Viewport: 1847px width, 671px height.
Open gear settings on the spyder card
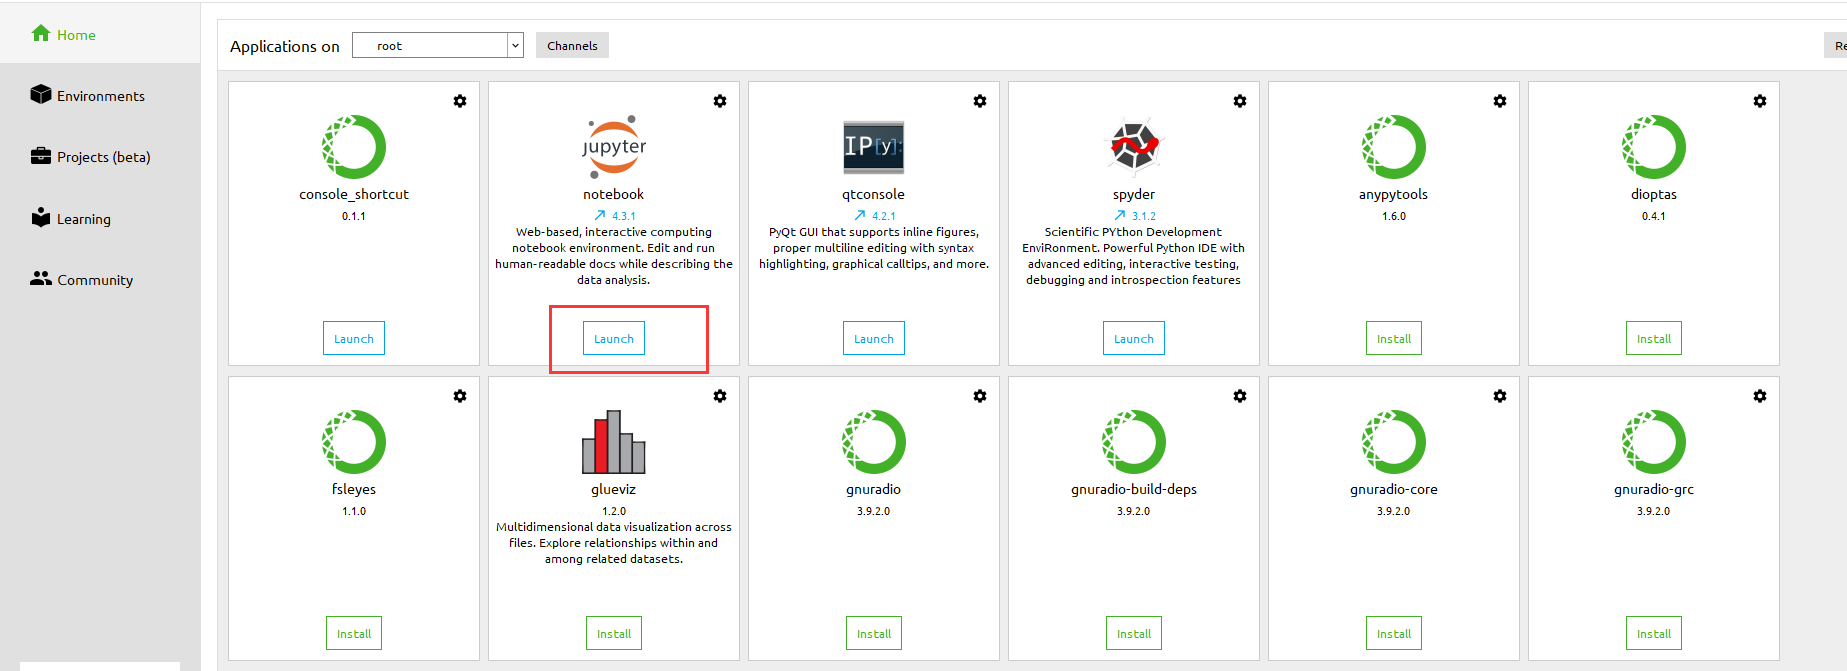pyautogui.click(x=1240, y=101)
